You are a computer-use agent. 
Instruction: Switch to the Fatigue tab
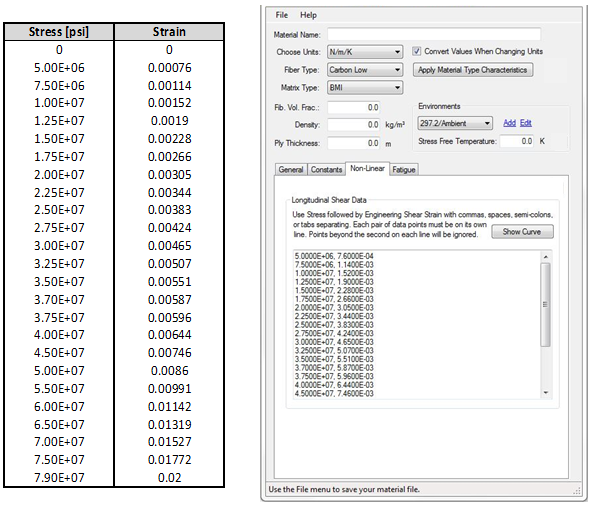point(404,169)
